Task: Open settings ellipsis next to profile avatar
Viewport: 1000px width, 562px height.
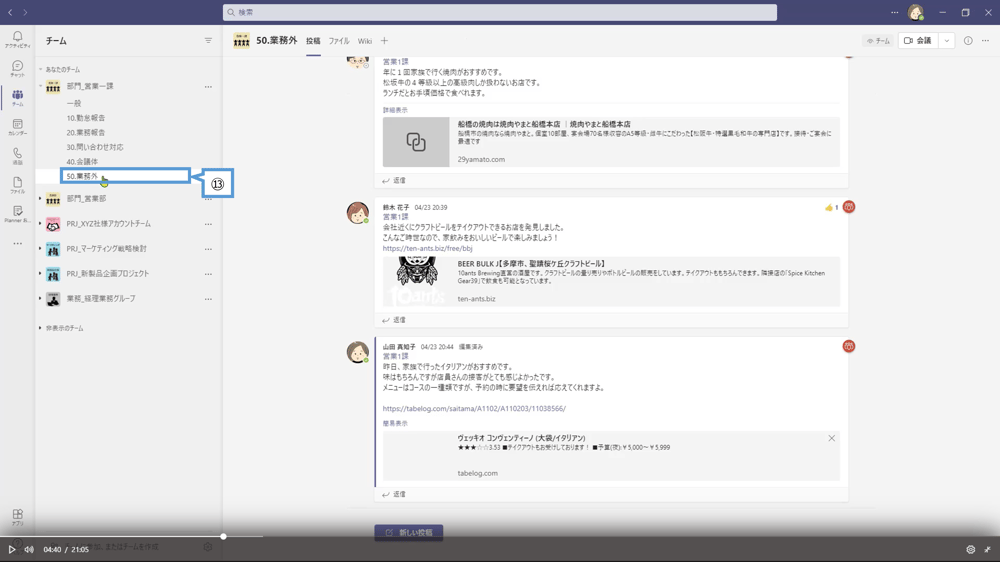Action: (894, 12)
